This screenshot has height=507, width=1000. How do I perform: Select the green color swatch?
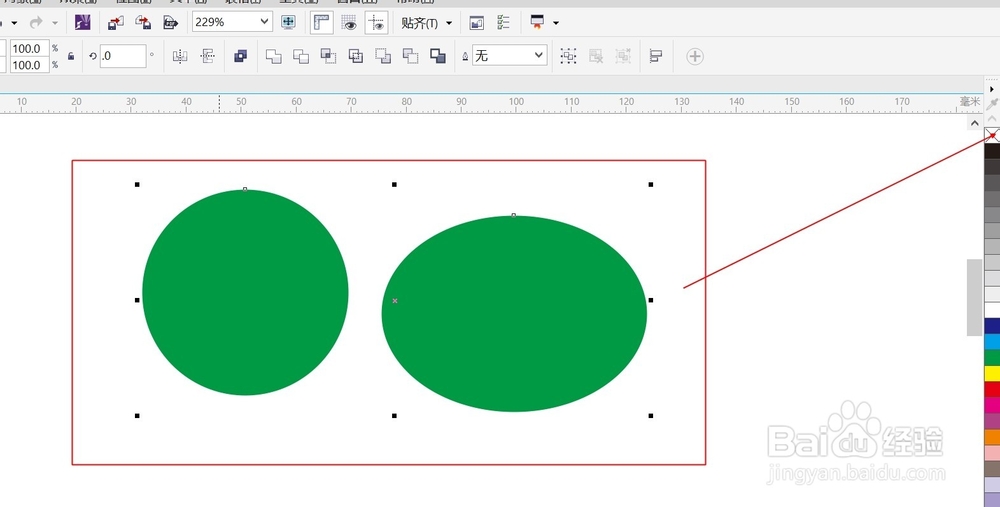992,358
